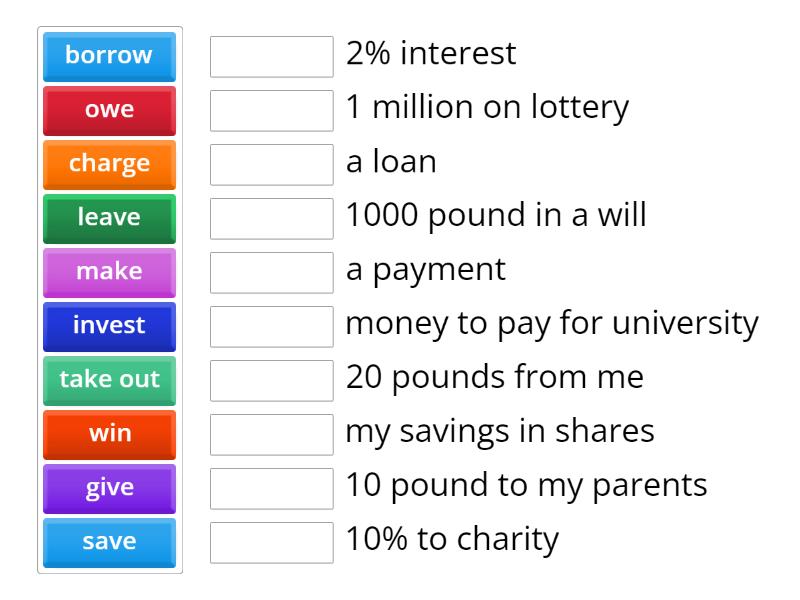Click the "take out" word tile
This screenshot has width=800, height=600.
[x=109, y=380]
